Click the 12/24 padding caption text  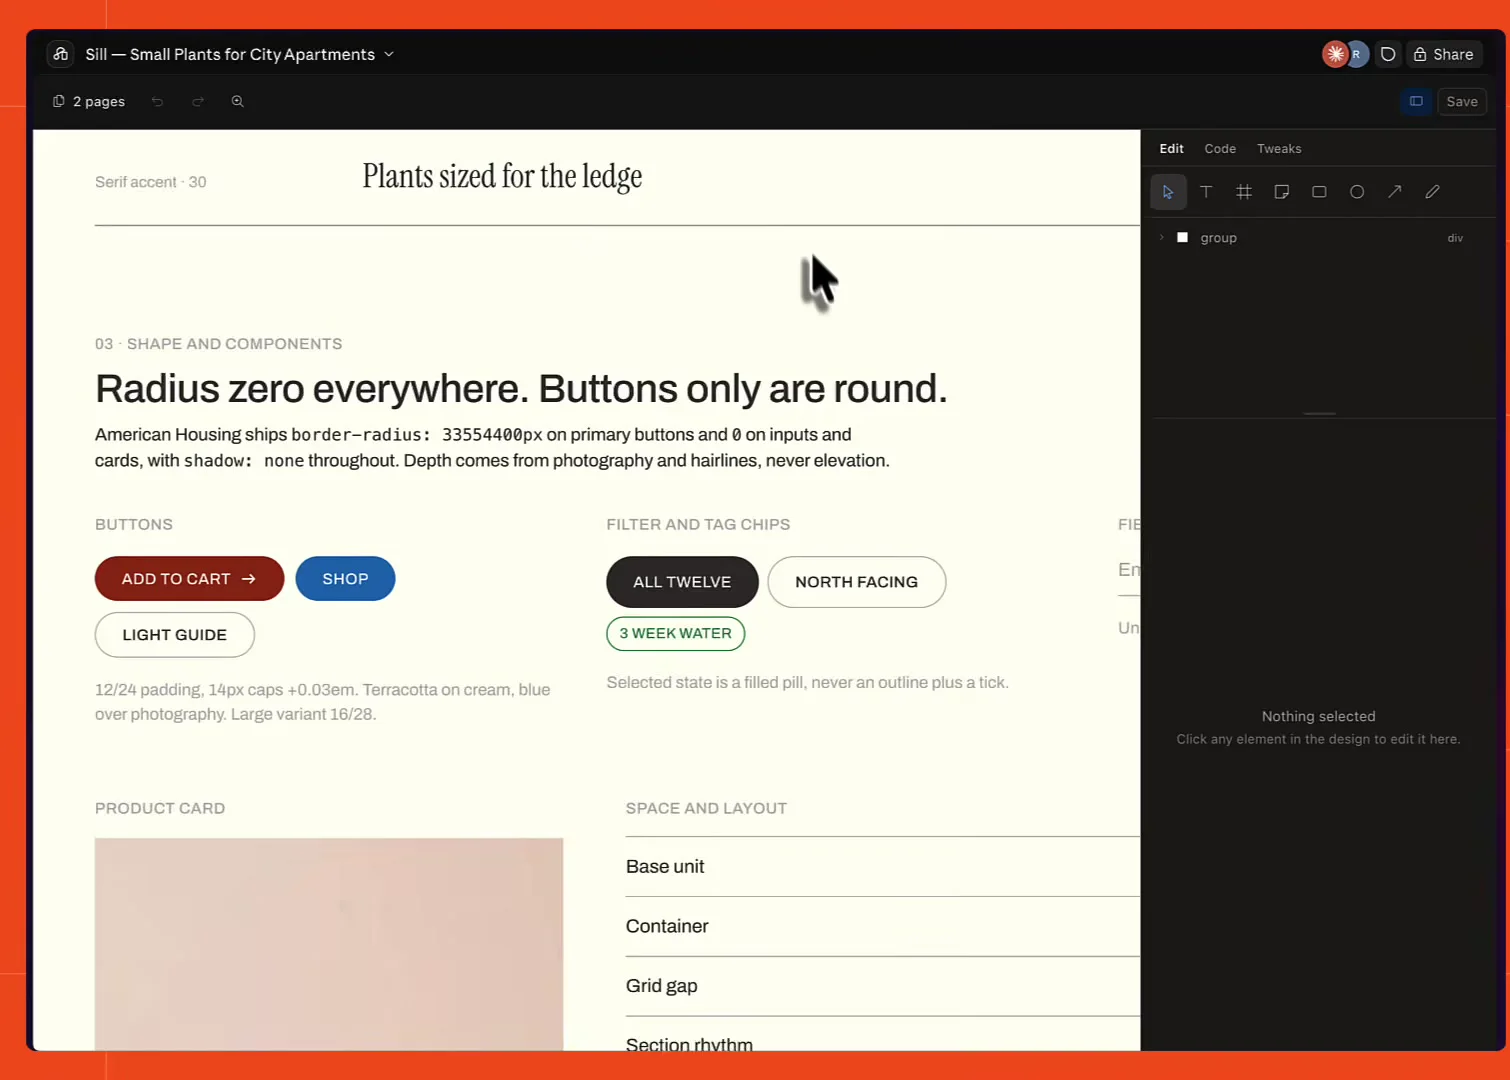pos(323,702)
